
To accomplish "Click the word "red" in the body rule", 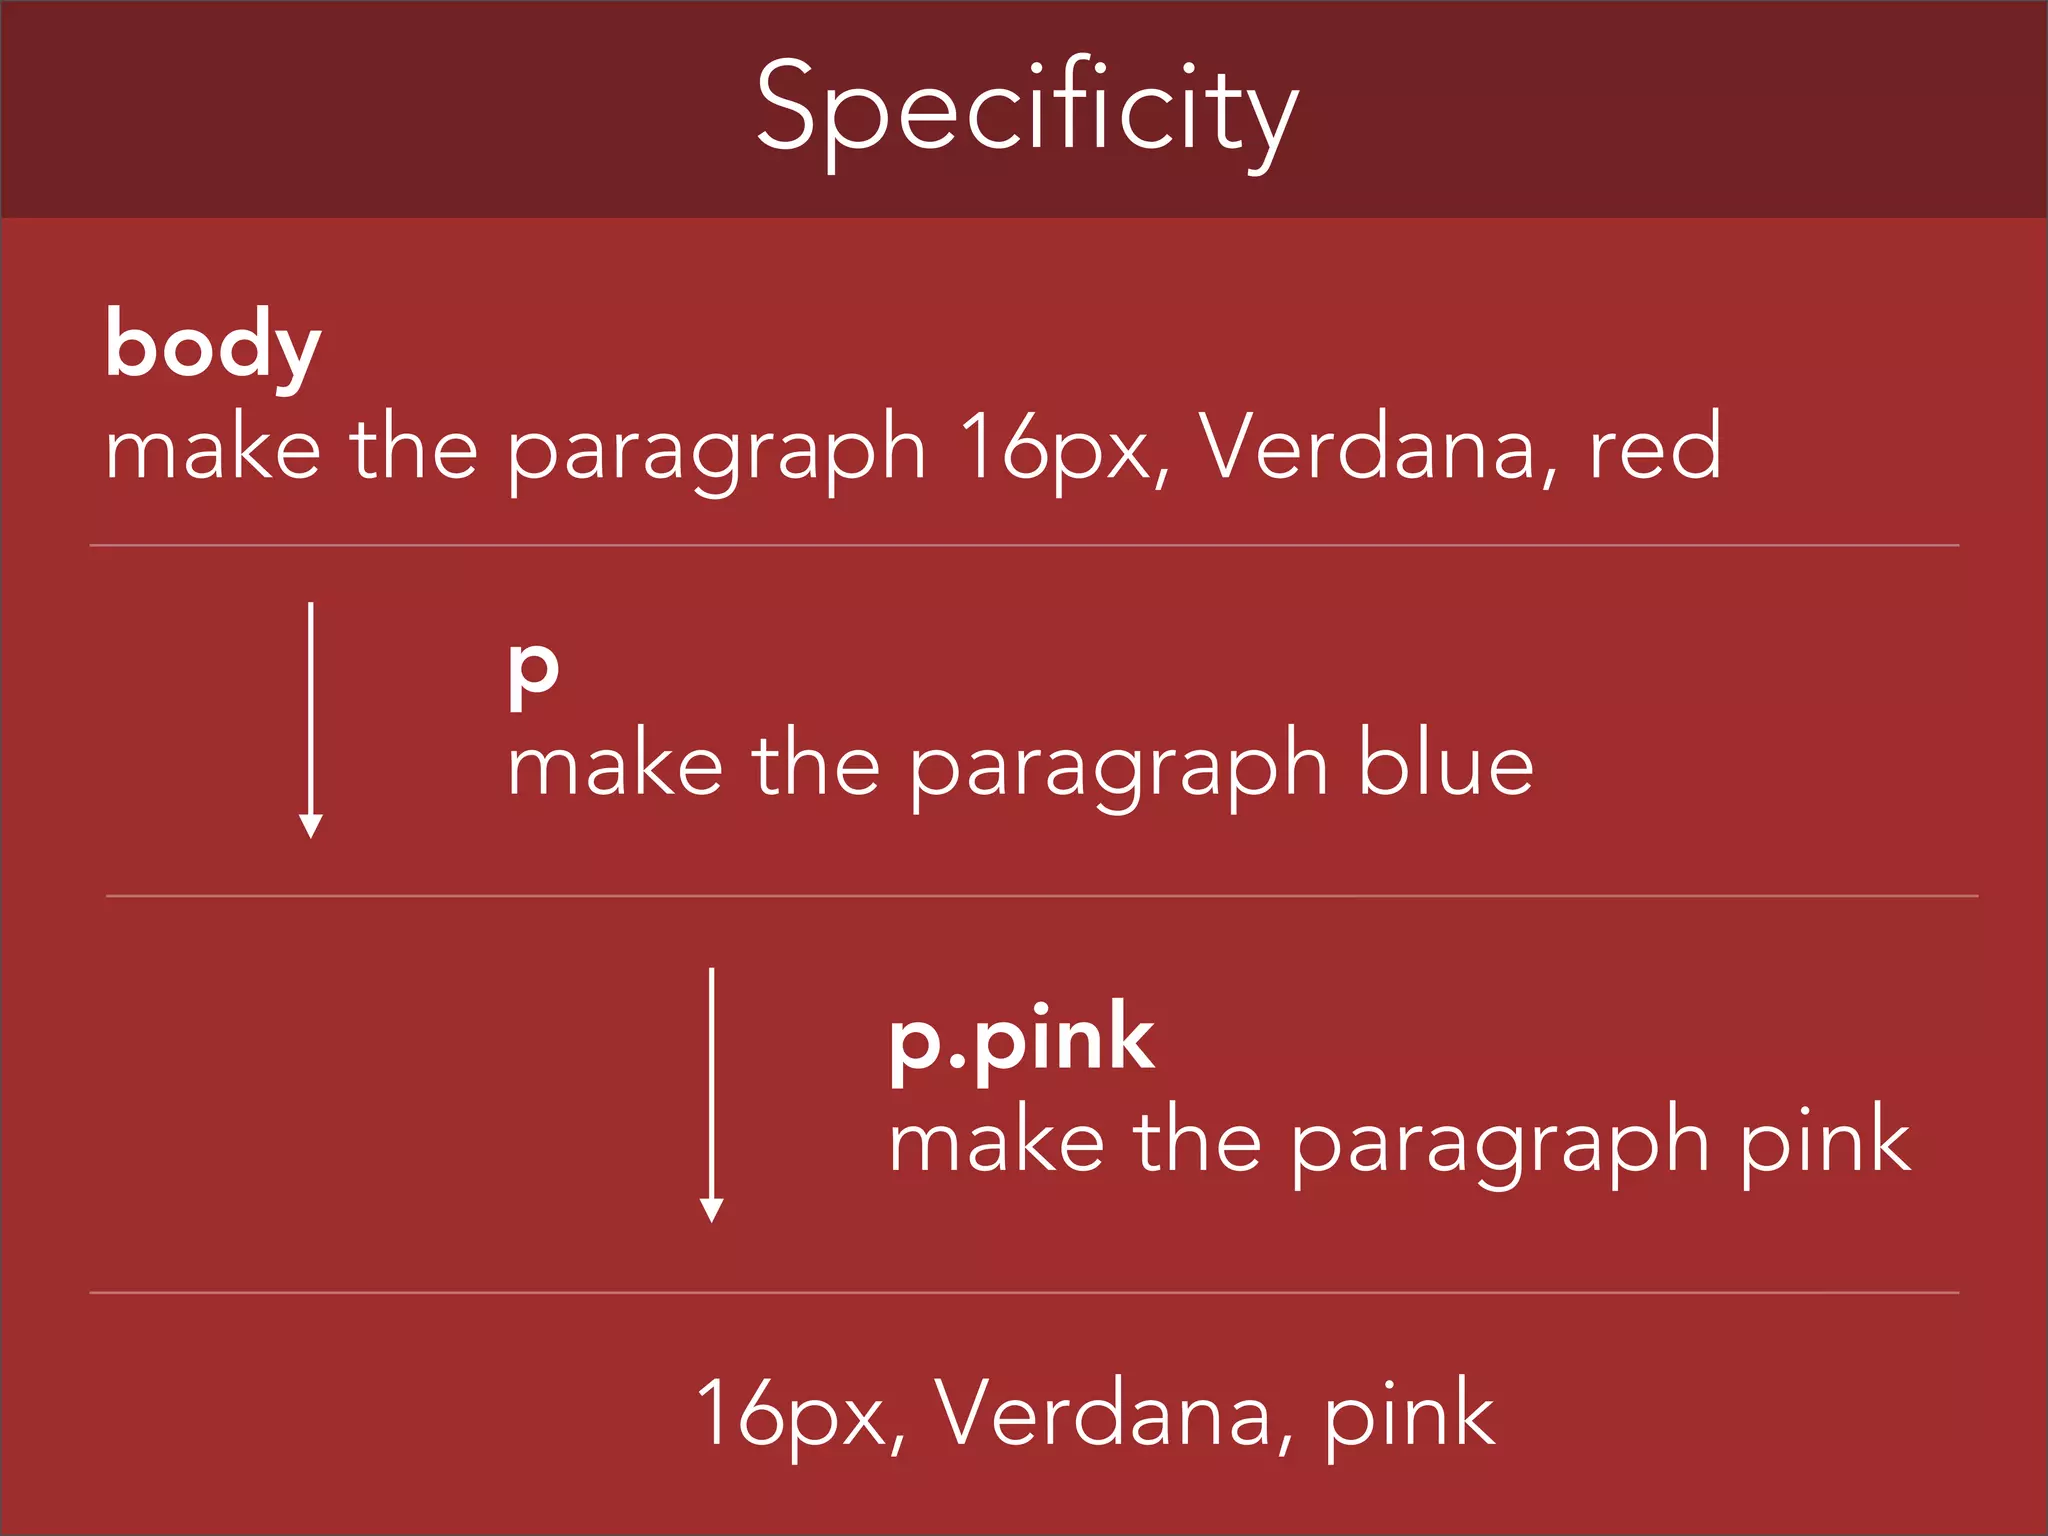I will coord(1655,449).
